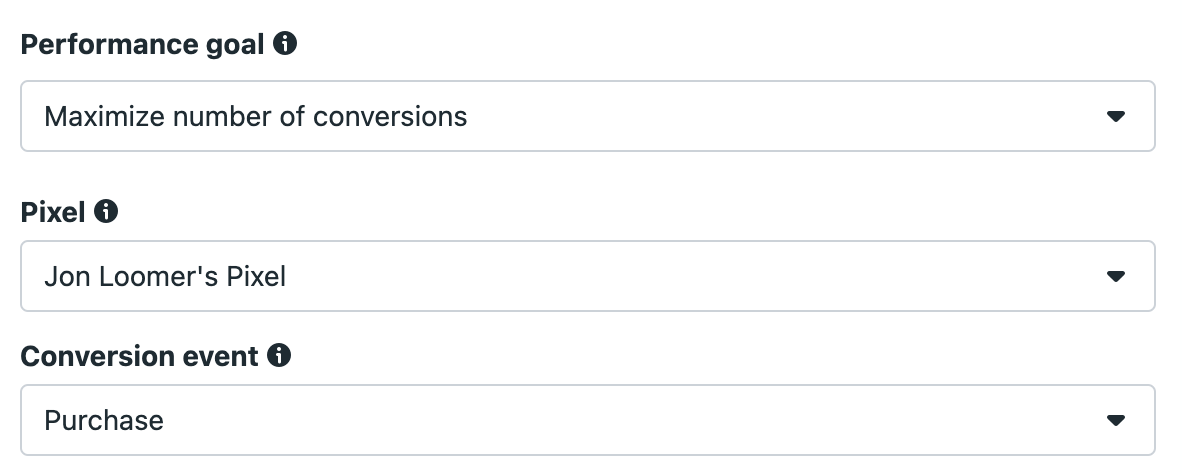This screenshot has height=476, width=1182.
Task: Click empty space inside the Performance goal box
Action: point(784,116)
